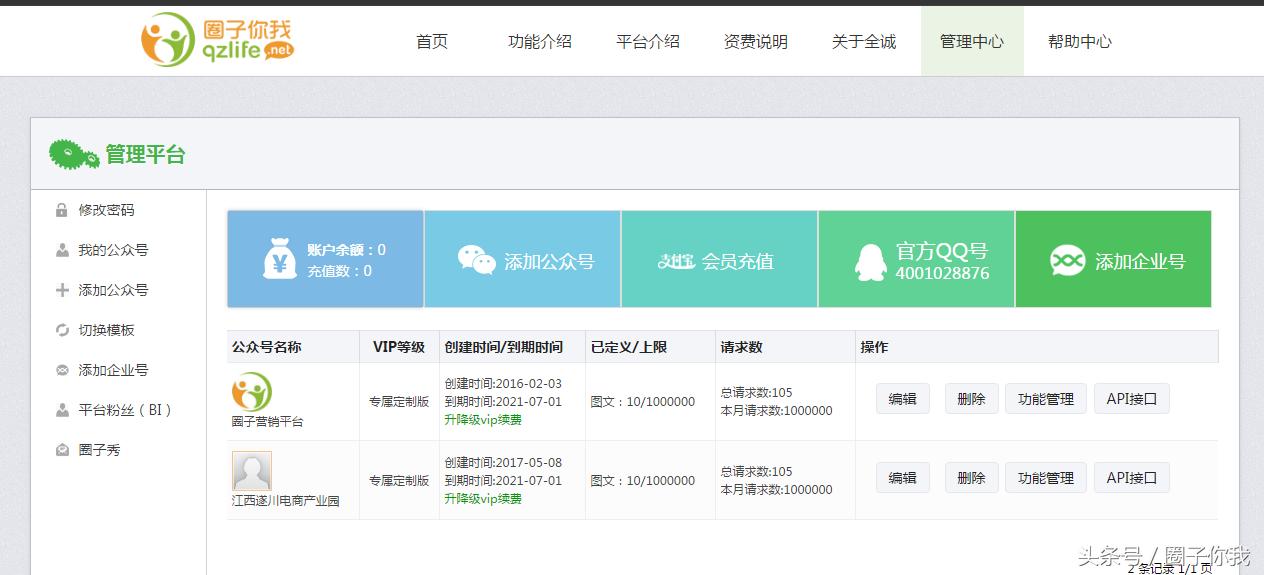Open 我的公众号 in the sidebar
Screen dimensions: 1264x575
(113, 250)
